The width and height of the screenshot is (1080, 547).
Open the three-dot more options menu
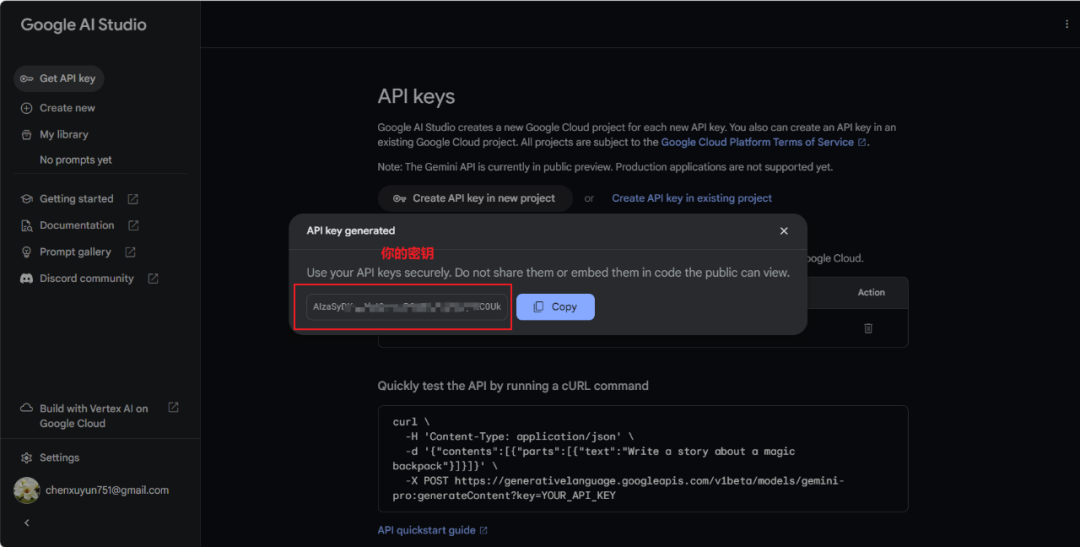pyautogui.click(x=1067, y=24)
